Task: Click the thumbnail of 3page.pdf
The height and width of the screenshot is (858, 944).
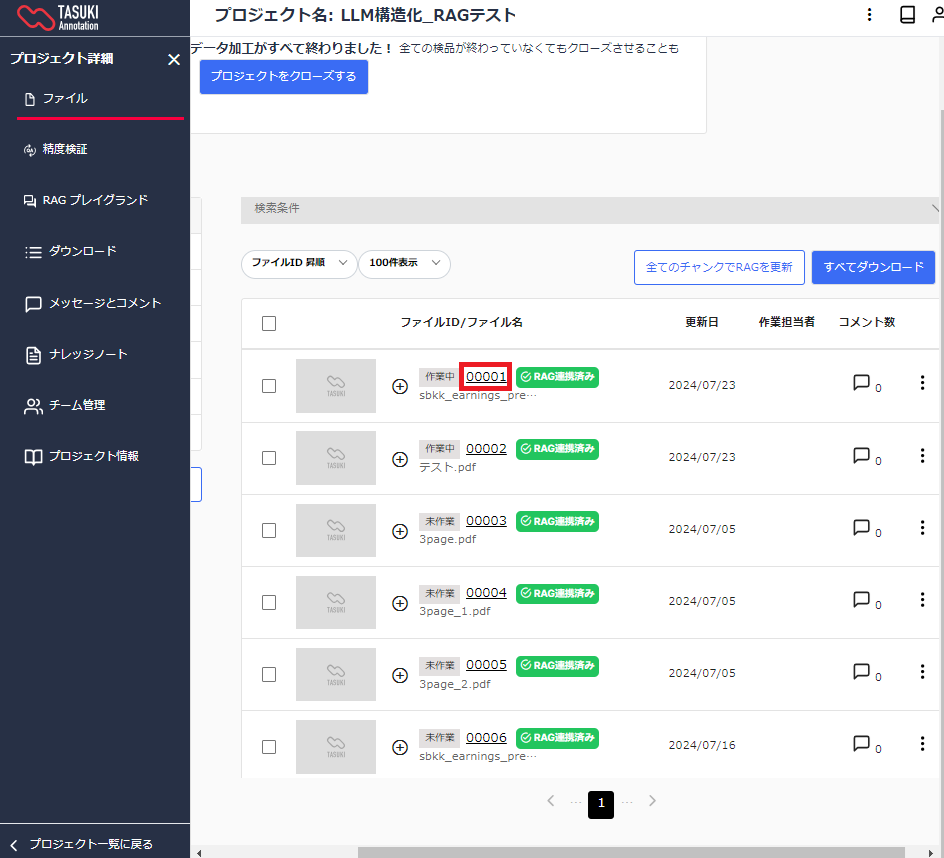Action: coord(336,530)
